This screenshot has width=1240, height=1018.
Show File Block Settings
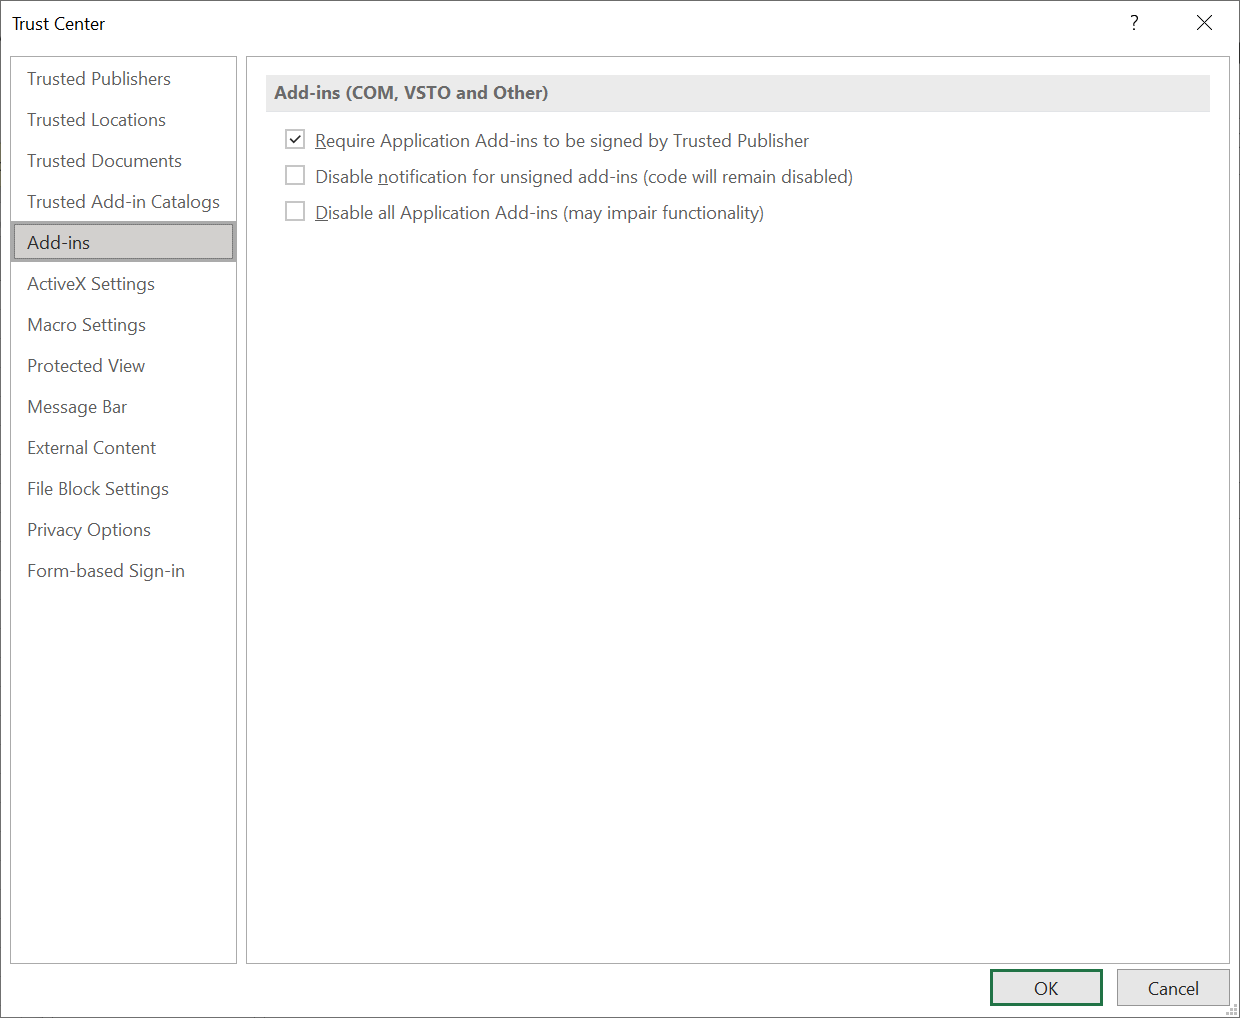123,489
